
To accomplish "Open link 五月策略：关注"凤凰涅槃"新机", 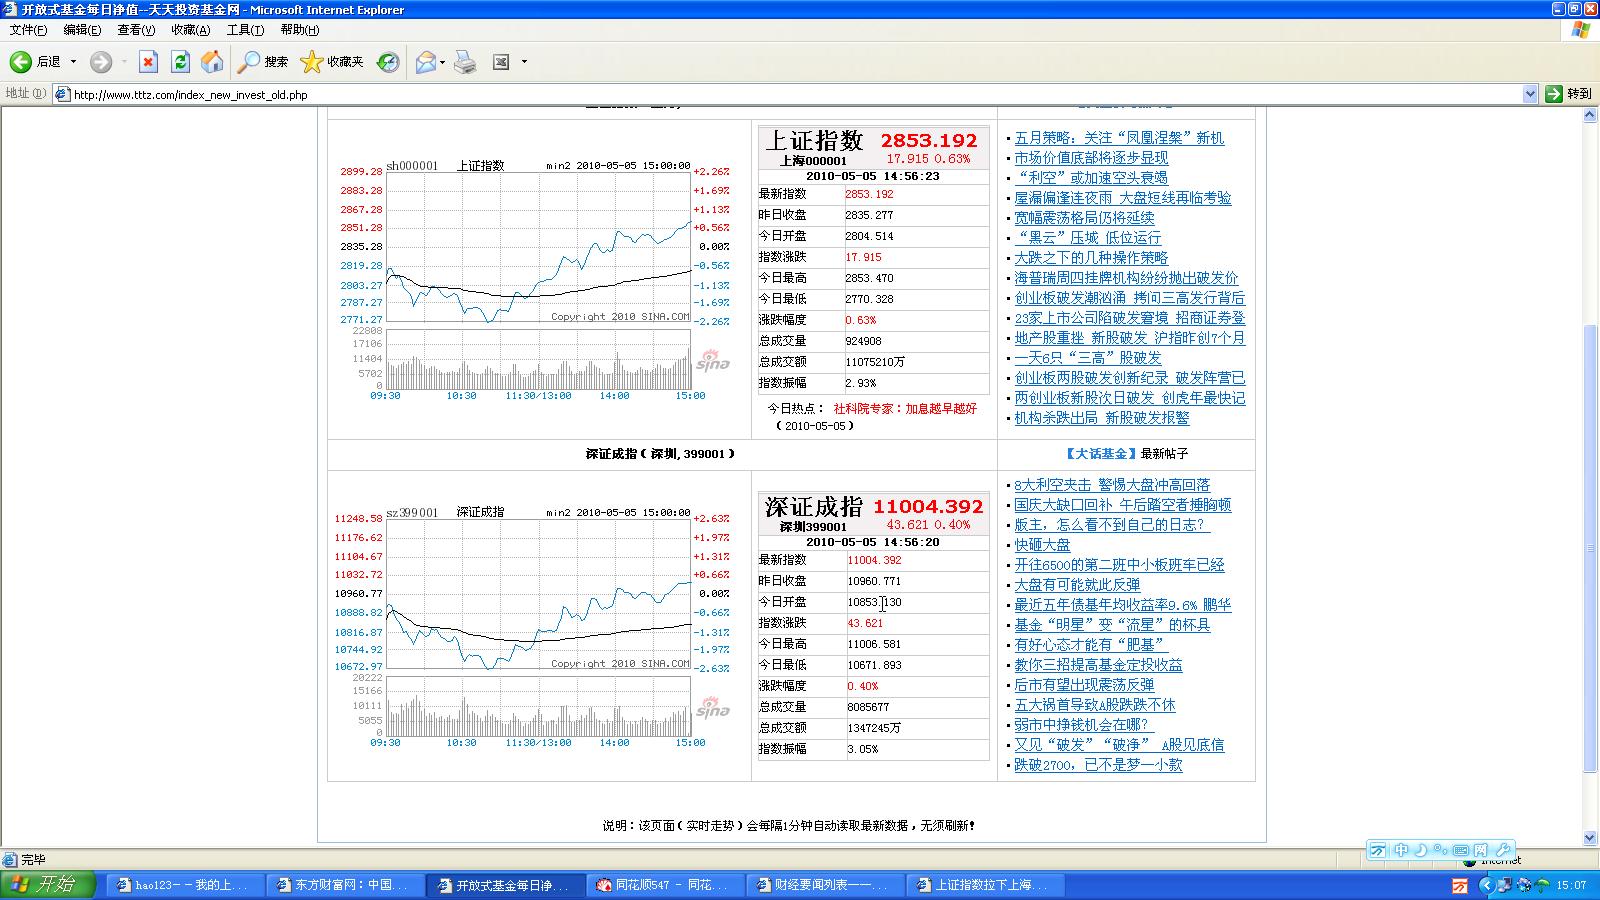I will (1119, 138).
